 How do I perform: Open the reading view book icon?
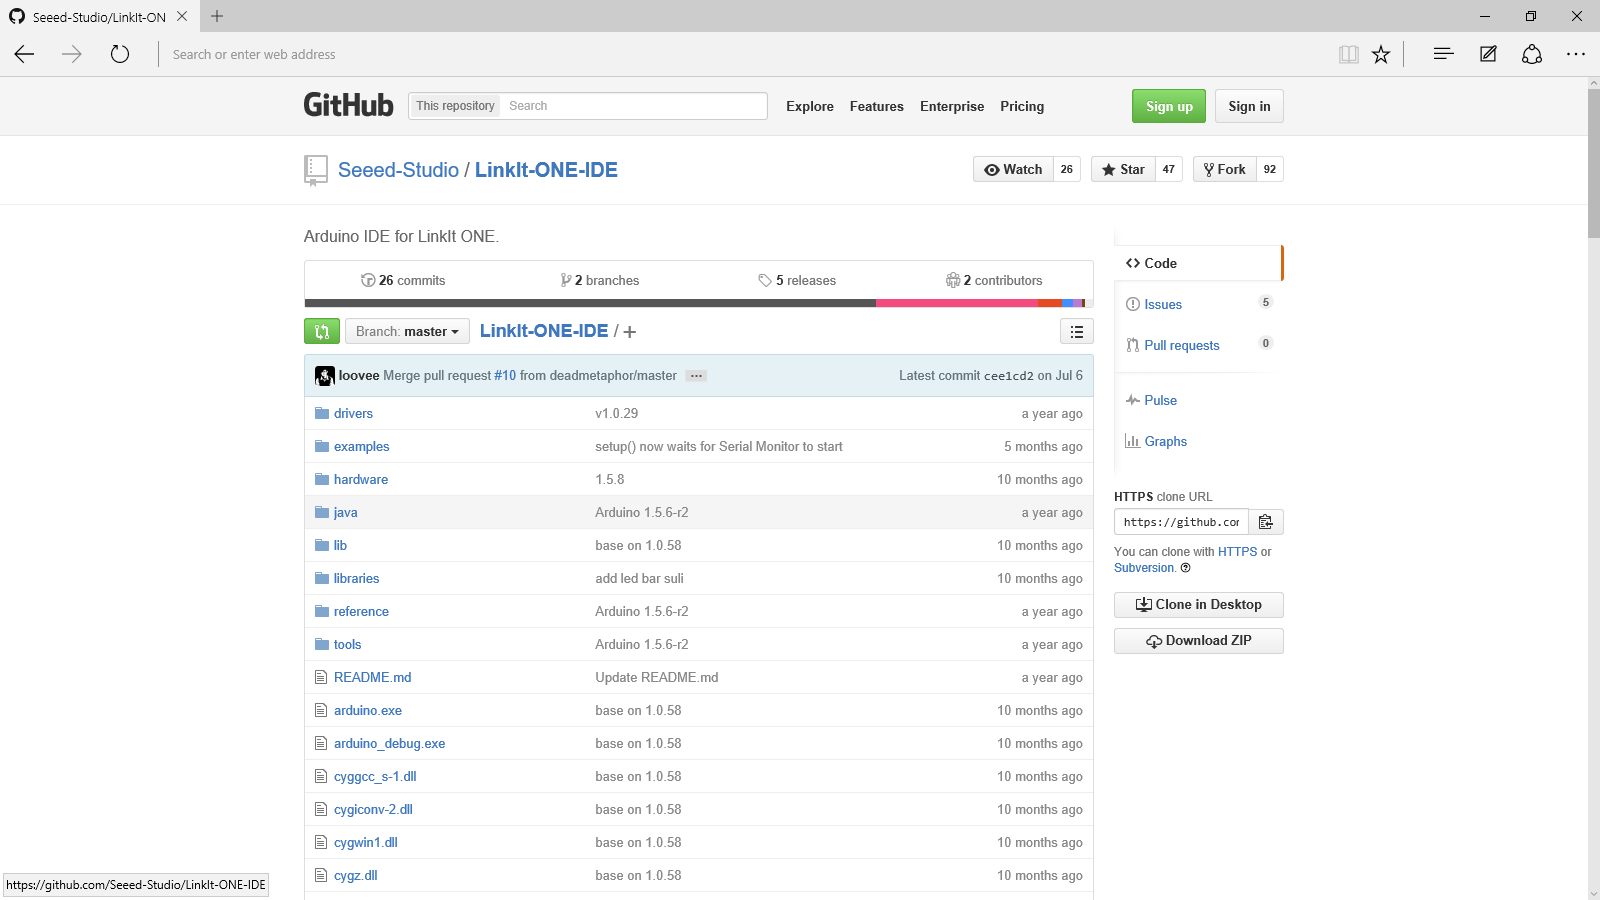[x=1348, y=54]
